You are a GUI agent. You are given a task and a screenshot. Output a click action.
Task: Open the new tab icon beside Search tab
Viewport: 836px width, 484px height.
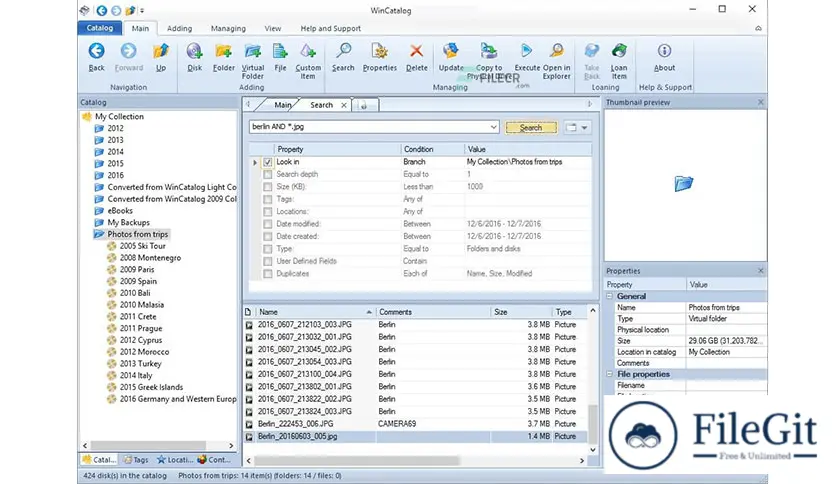(364, 105)
